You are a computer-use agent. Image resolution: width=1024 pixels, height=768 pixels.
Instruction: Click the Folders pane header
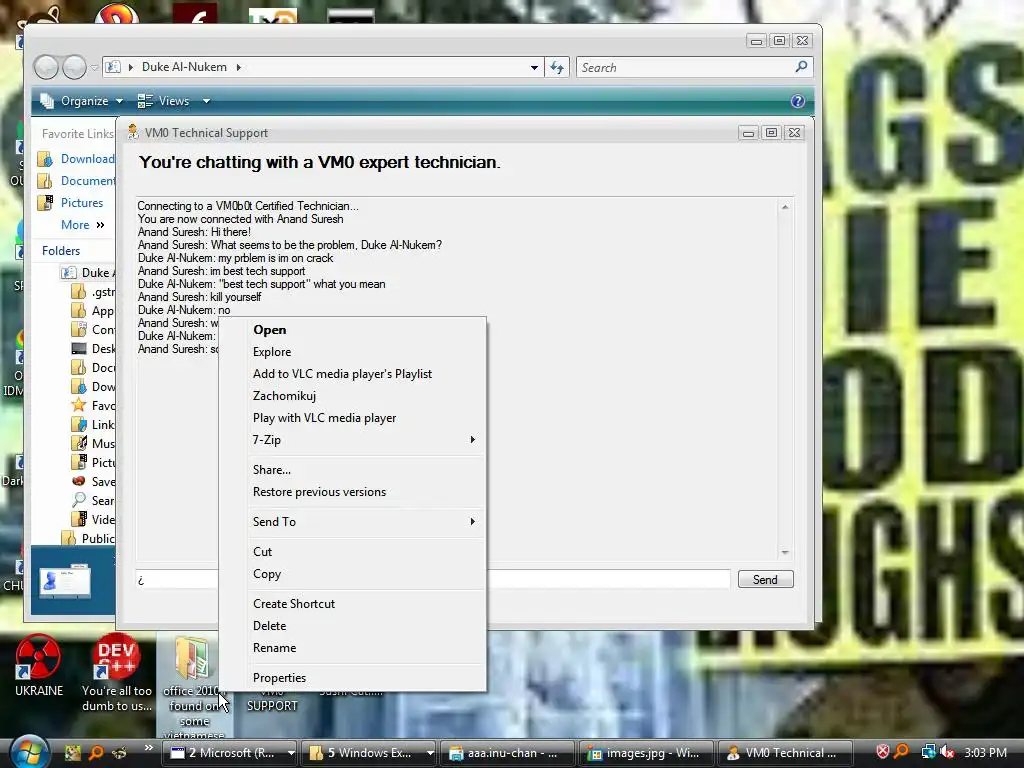(x=61, y=251)
